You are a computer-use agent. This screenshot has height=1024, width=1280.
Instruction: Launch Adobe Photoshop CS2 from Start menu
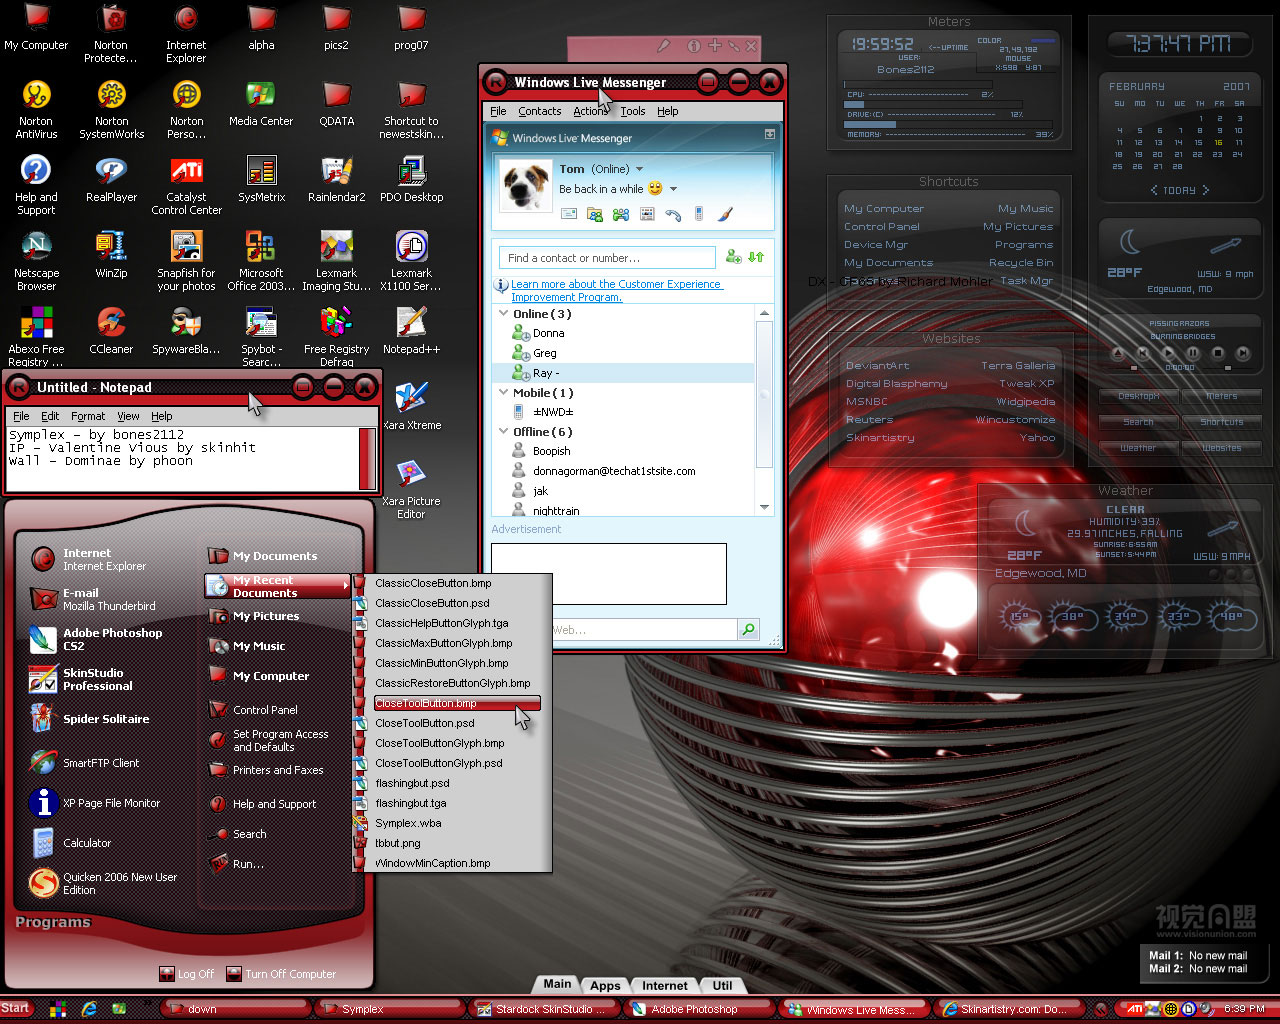tap(98, 639)
